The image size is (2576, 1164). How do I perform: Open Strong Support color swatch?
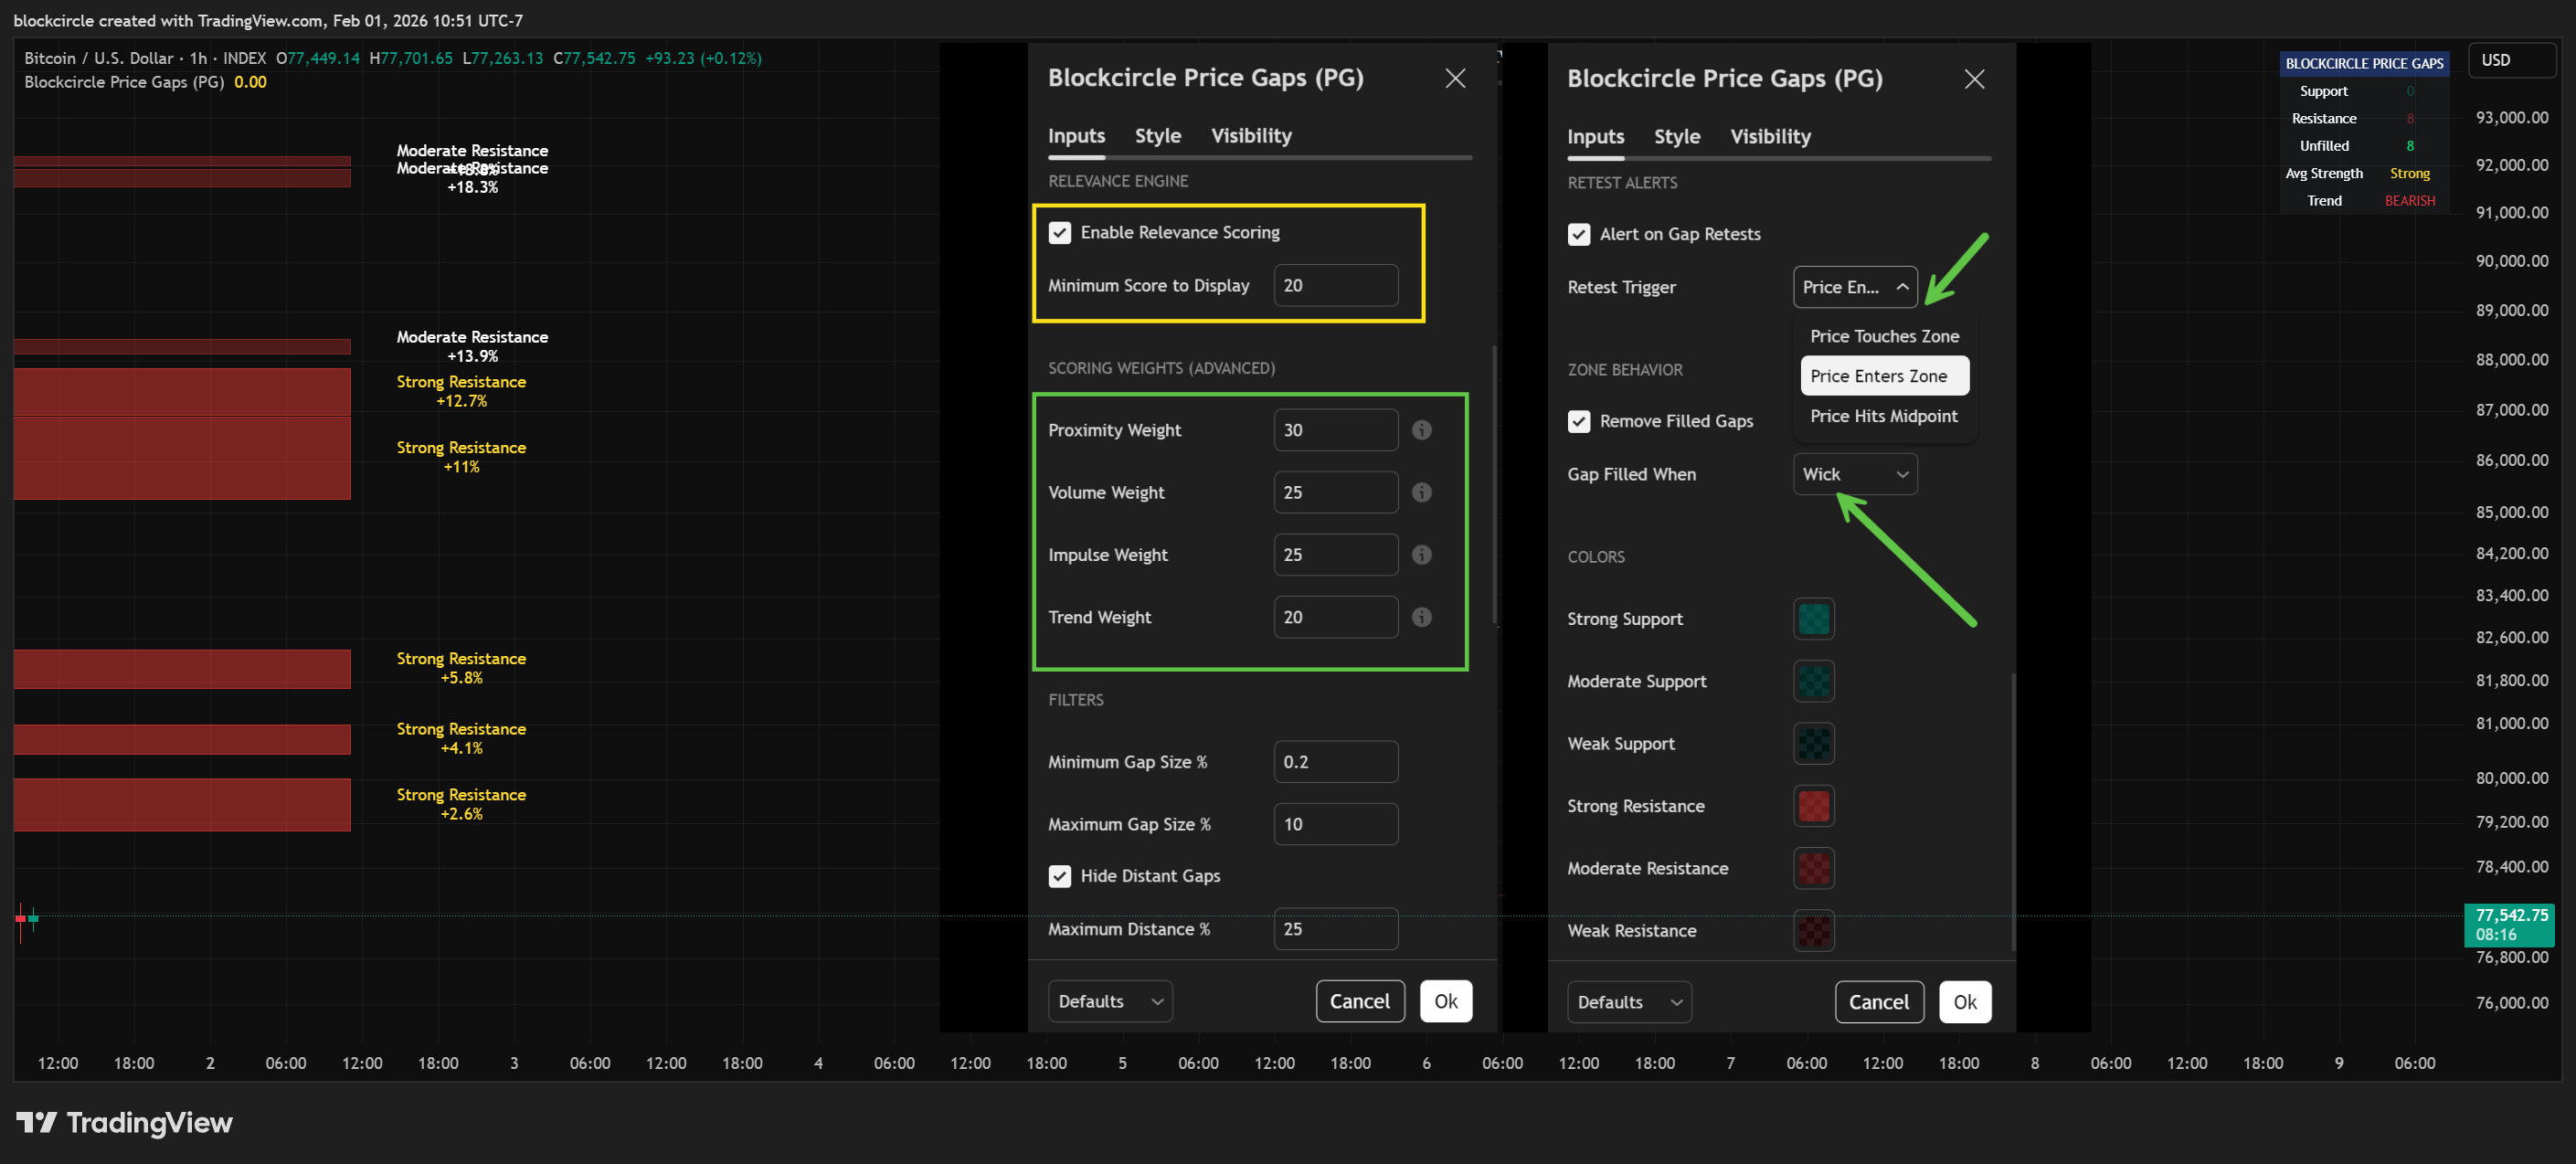click(x=1814, y=619)
